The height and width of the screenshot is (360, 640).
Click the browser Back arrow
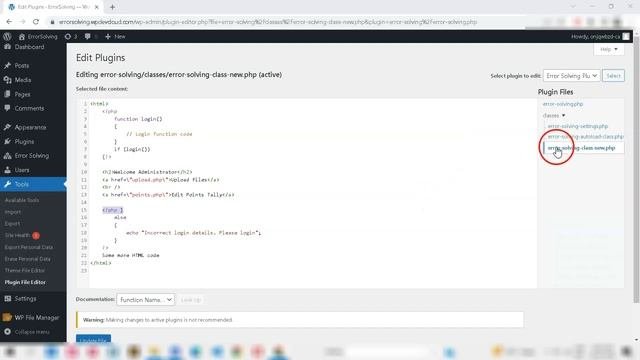(x=9, y=22)
